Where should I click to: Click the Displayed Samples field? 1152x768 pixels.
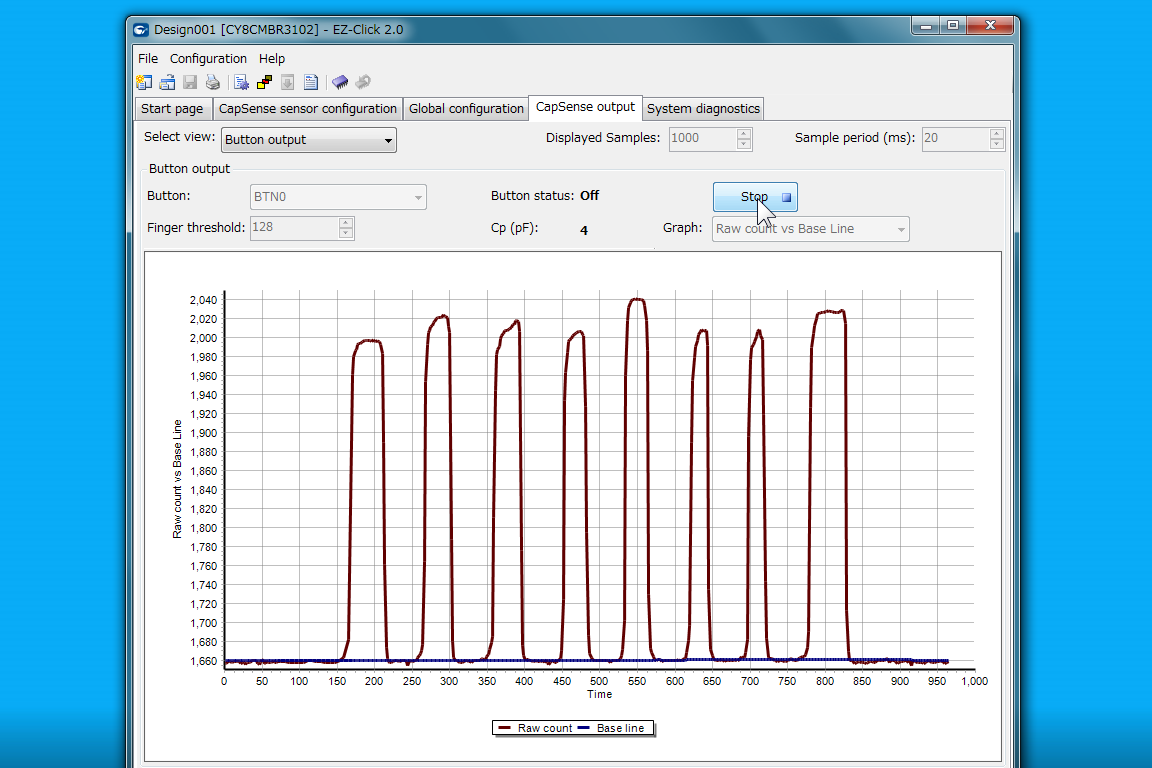(x=702, y=139)
